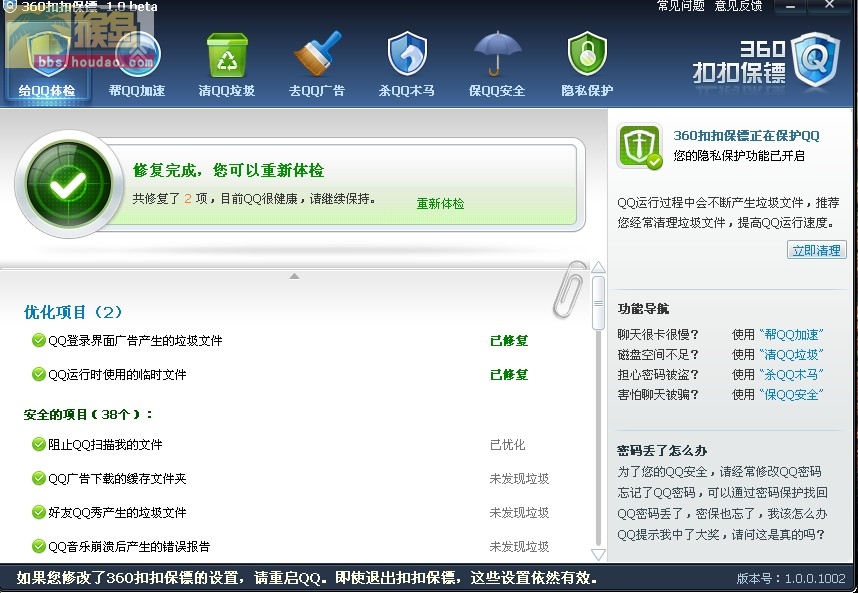Image resolution: width=858 pixels, height=593 pixels.
Task: Collapse the result panel with up triangle
Action: pyautogui.click(x=294, y=276)
